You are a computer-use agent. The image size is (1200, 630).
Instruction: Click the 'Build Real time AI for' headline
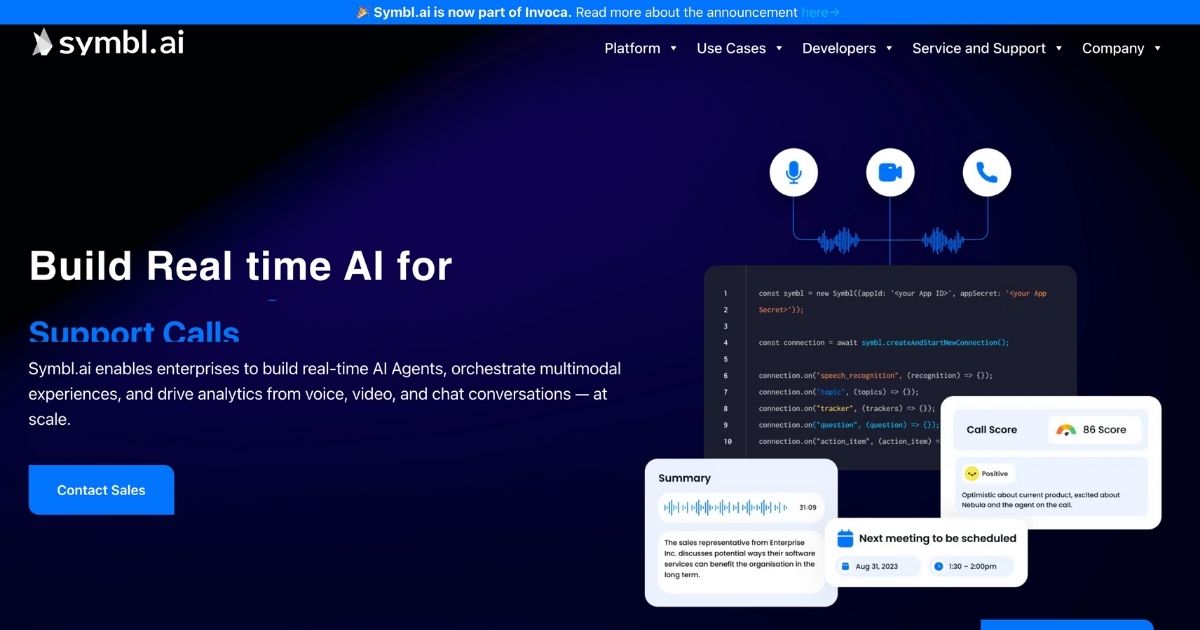241,266
